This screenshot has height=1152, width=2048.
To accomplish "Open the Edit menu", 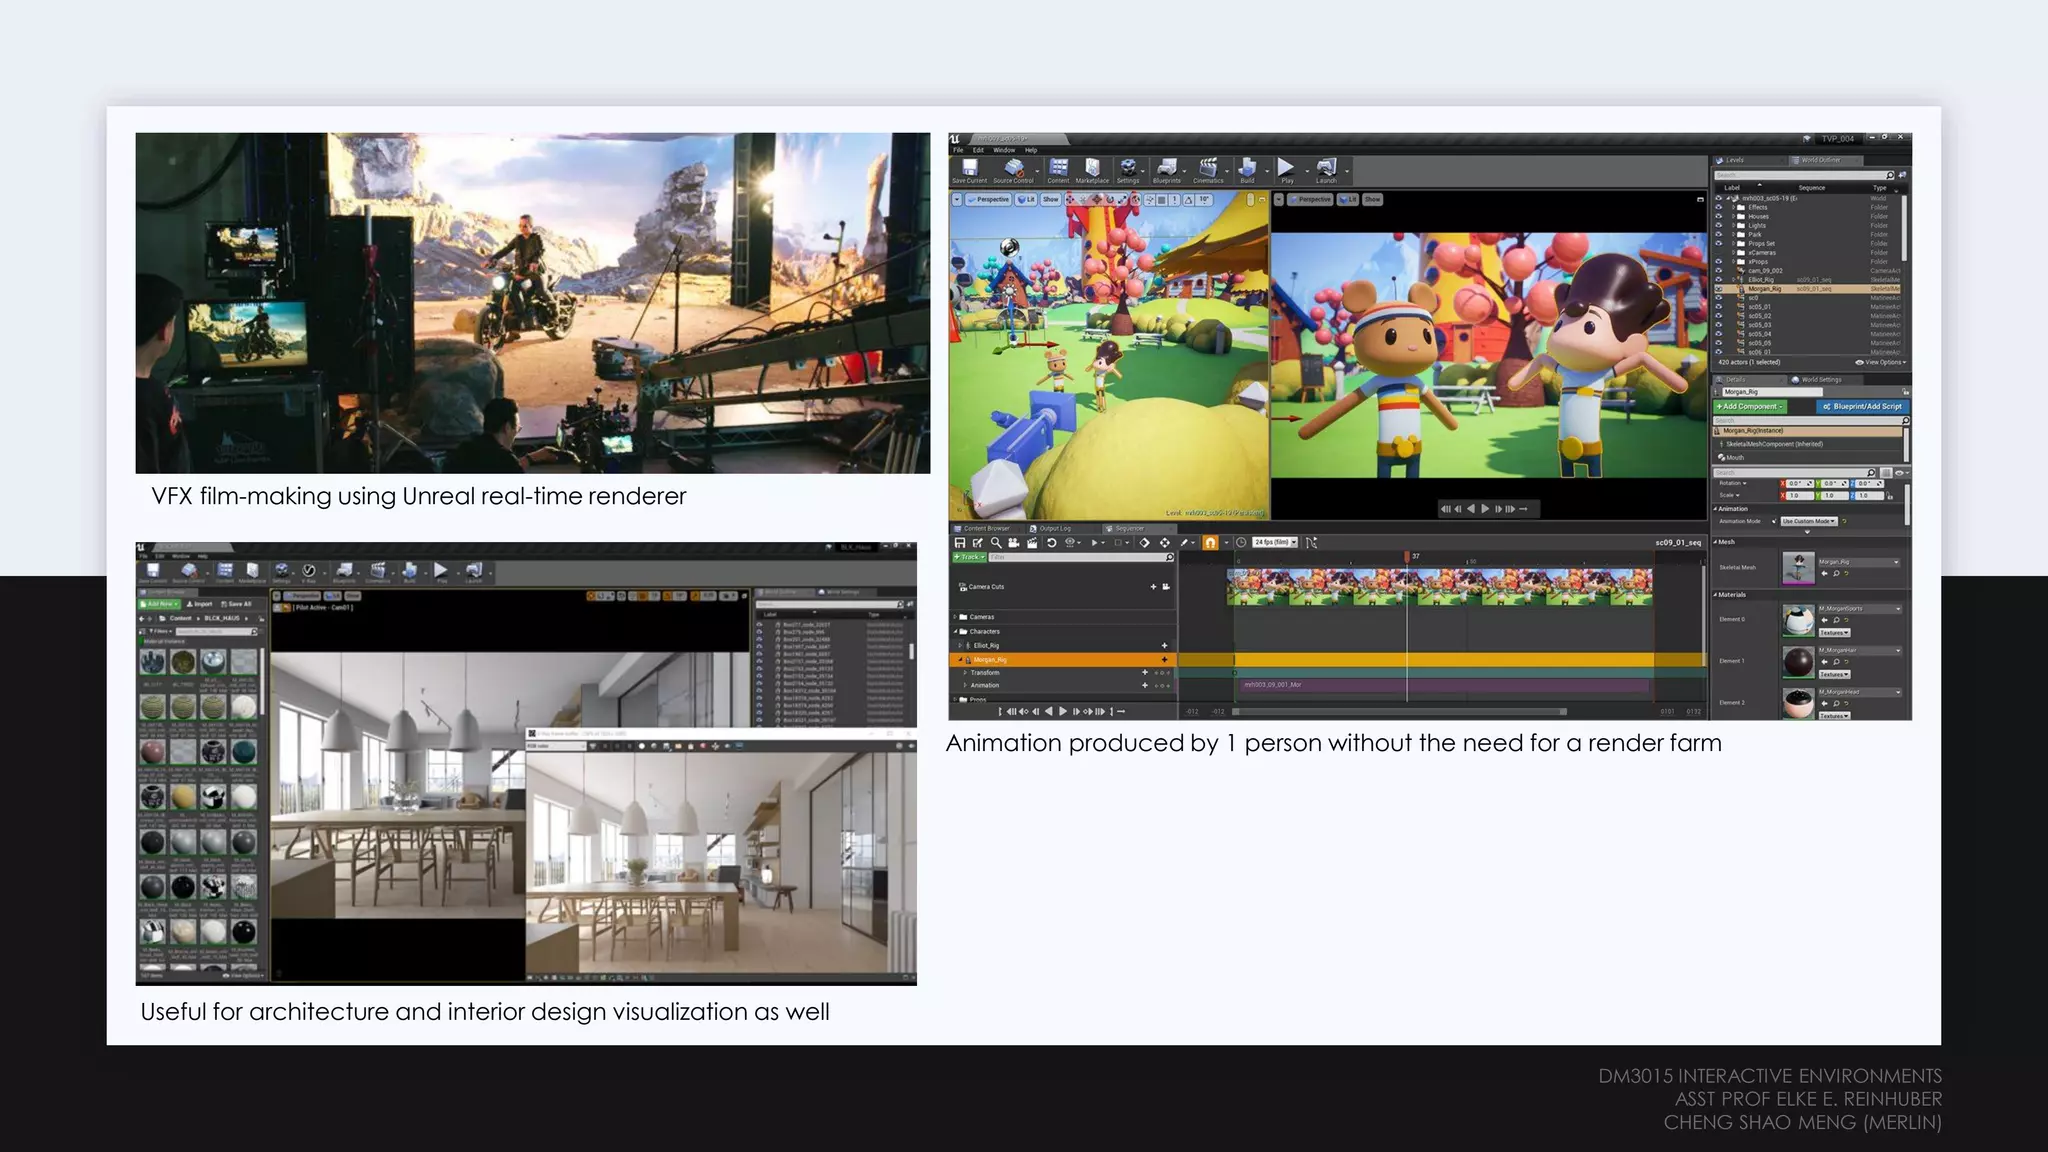I will click(x=978, y=150).
